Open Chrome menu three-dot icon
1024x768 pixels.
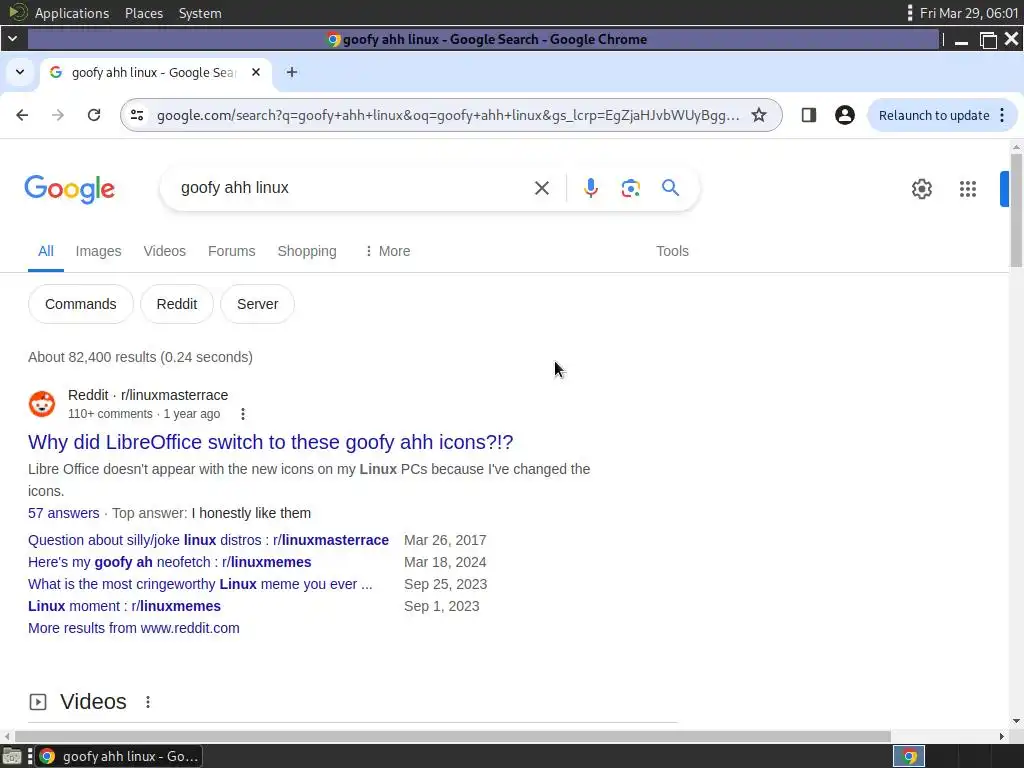[1002, 116]
